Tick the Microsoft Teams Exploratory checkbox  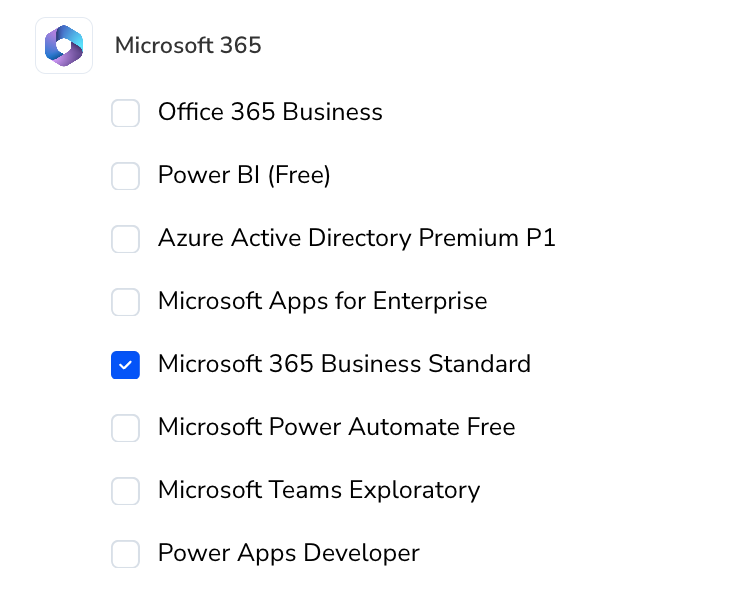[x=126, y=491]
